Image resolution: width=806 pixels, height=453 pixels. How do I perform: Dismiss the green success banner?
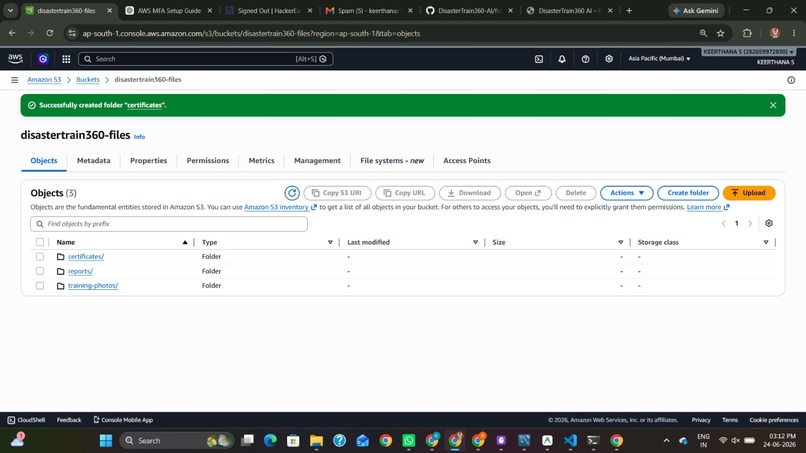coord(773,105)
